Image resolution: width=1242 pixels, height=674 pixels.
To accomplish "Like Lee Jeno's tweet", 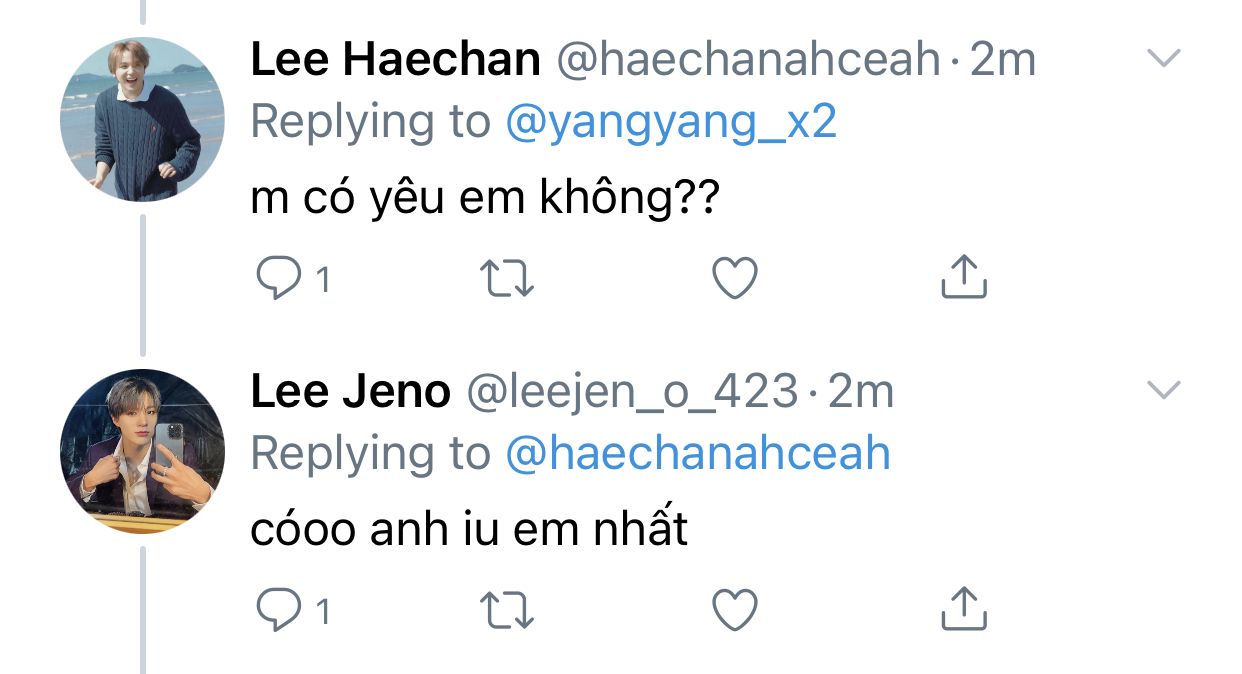I will (x=735, y=609).
